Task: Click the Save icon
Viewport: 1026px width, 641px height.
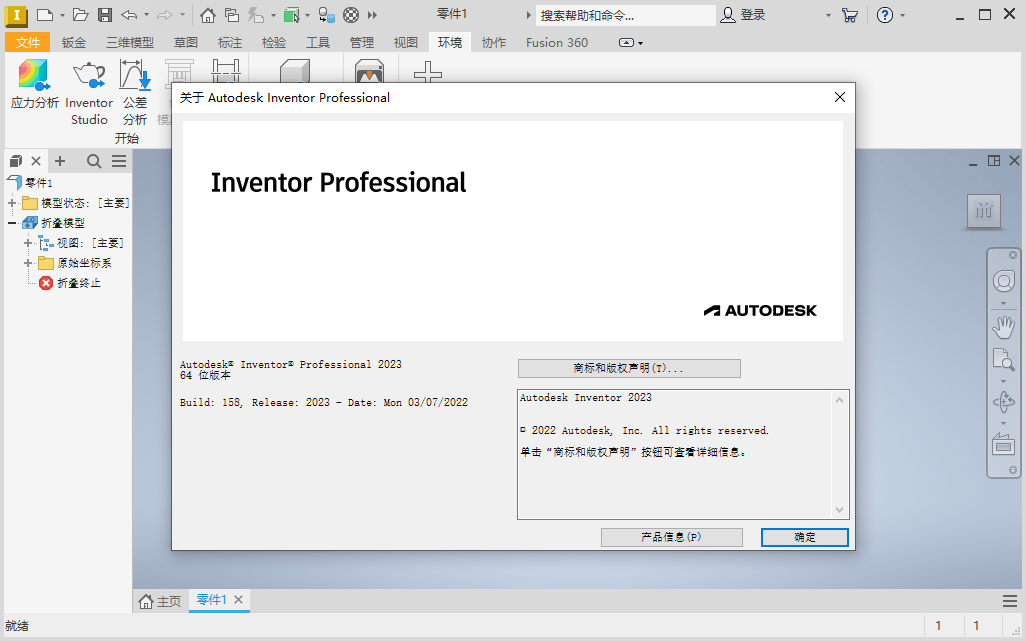Action: click(105, 14)
